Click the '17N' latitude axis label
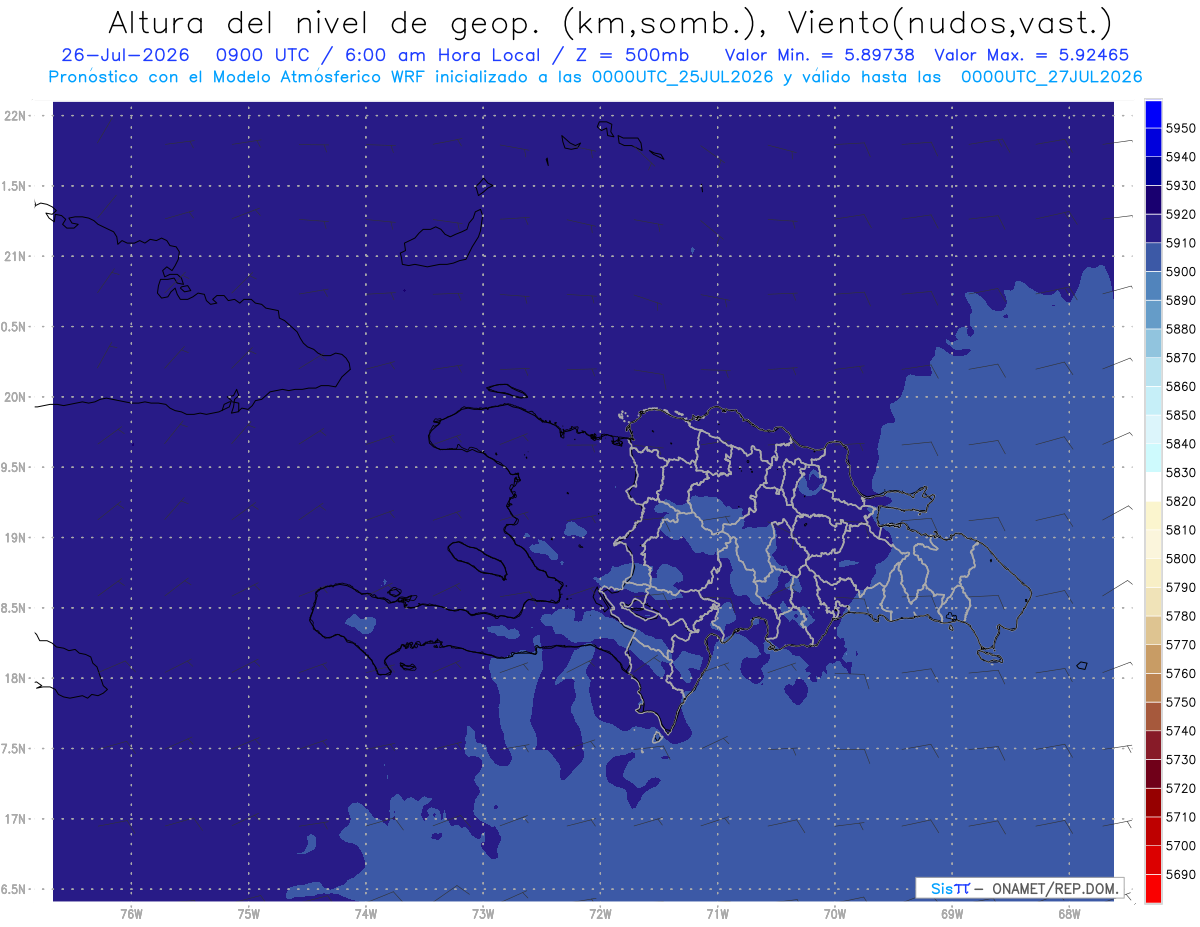Image resolution: width=1200 pixels, height=927 pixels. pyautogui.click(x=14, y=819)
